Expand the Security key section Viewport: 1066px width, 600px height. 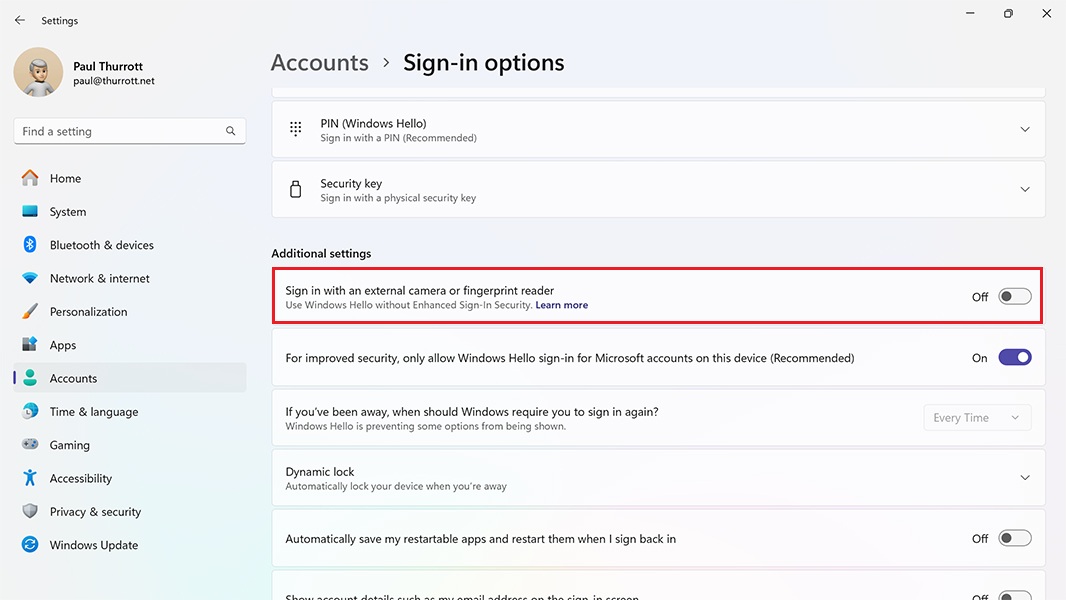click(1024, 190)
